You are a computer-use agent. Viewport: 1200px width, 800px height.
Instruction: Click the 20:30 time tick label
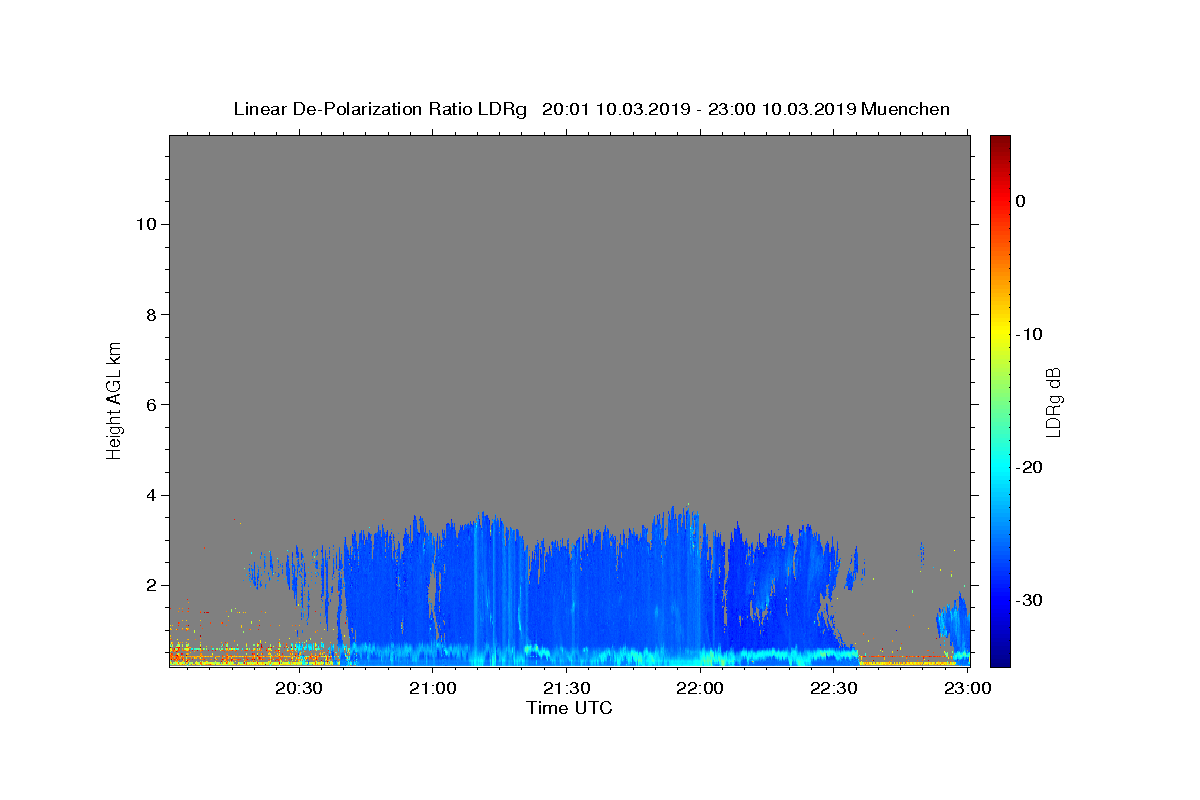tap(298, 688)
